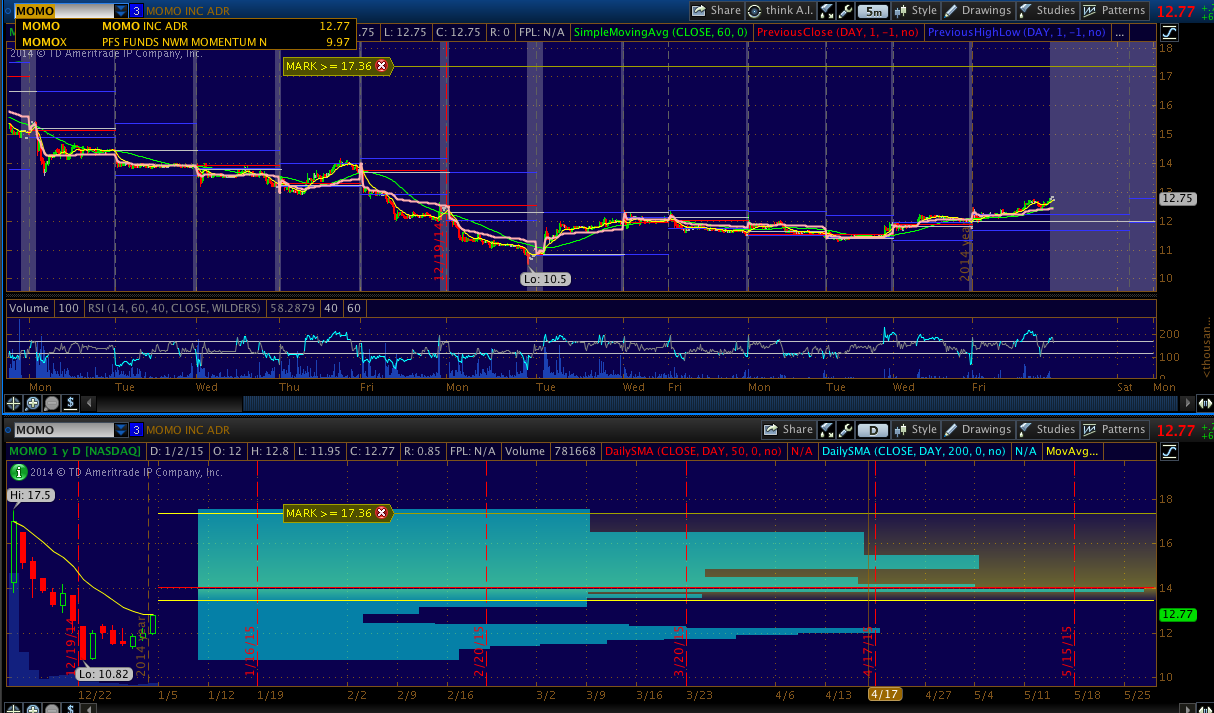
Task: Toggle the curve scale icon on lower chart
Action: [1169, 451]
